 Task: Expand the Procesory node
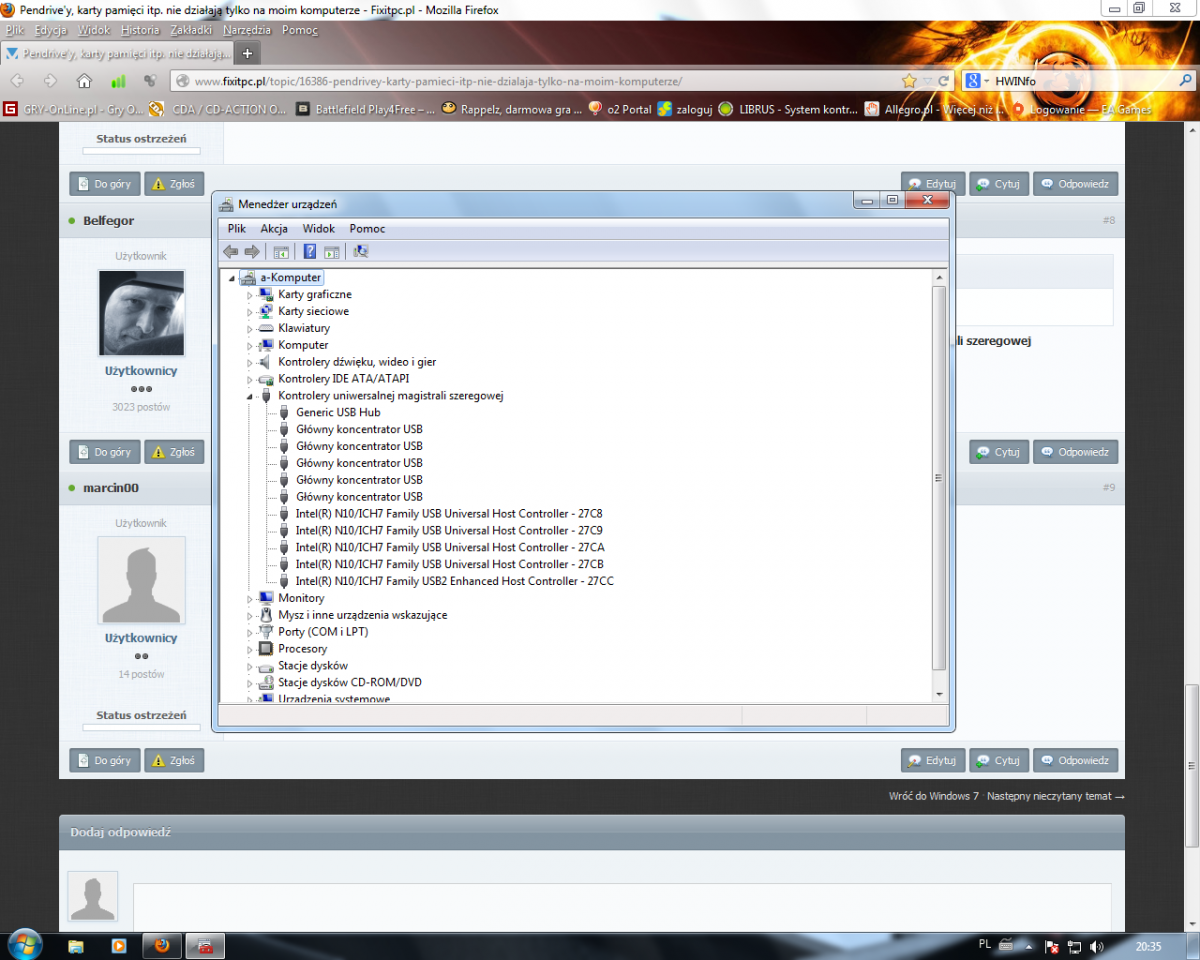pos(251,649)
